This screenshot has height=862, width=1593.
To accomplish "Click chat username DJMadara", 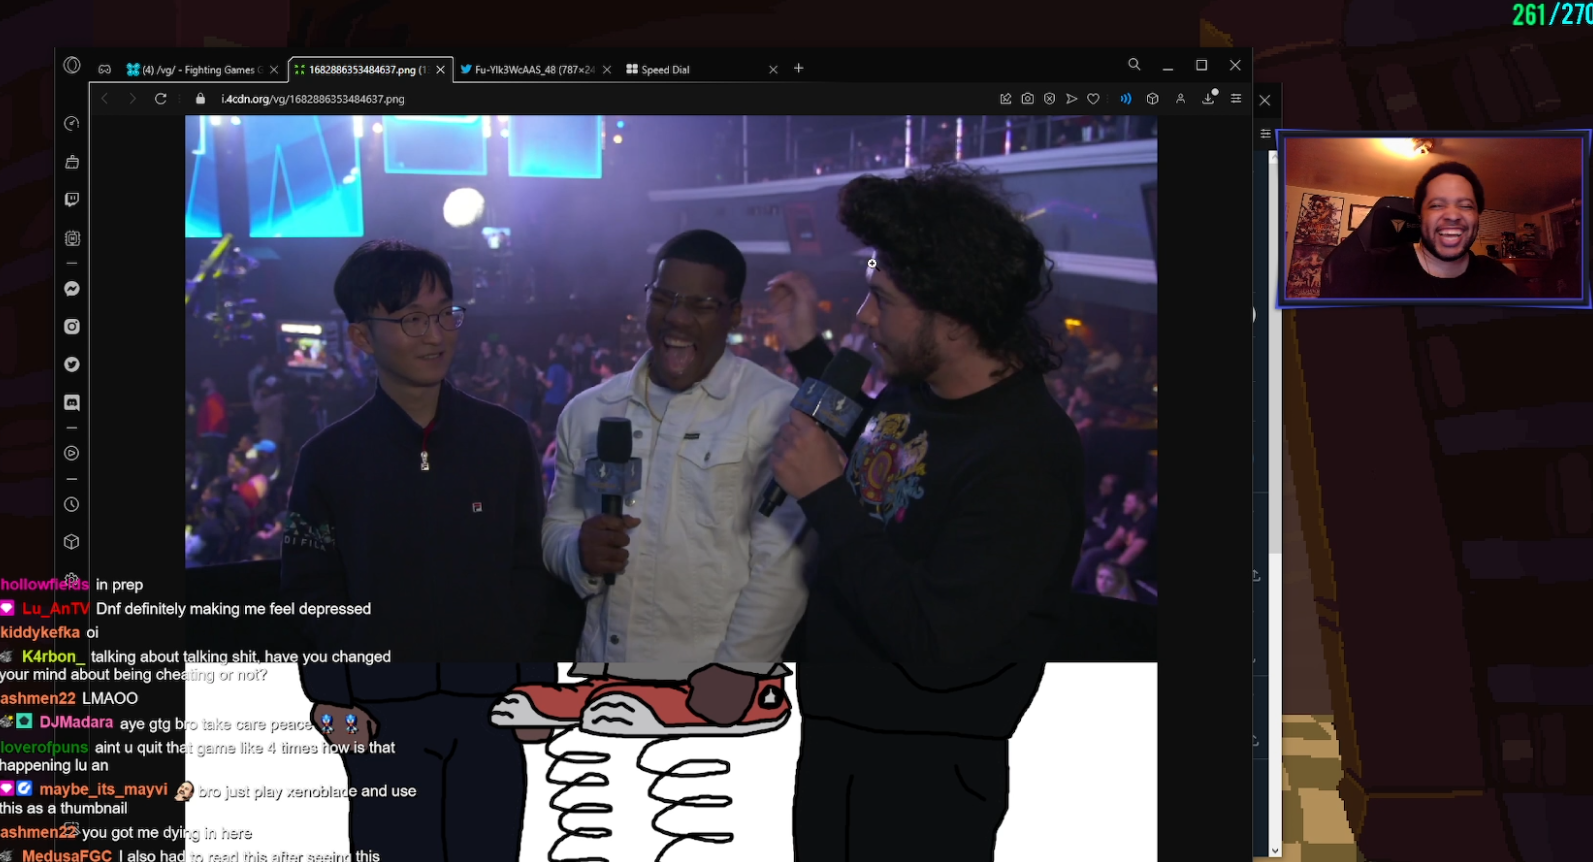I will coord(76,722).
